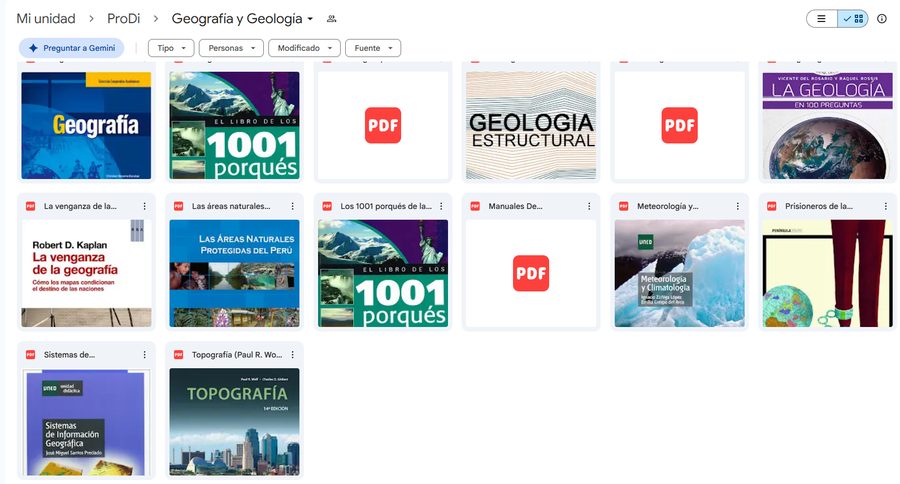The image size is (900, 484).
Task: Switch to grid layout view
Action: [x=853, y=19]
